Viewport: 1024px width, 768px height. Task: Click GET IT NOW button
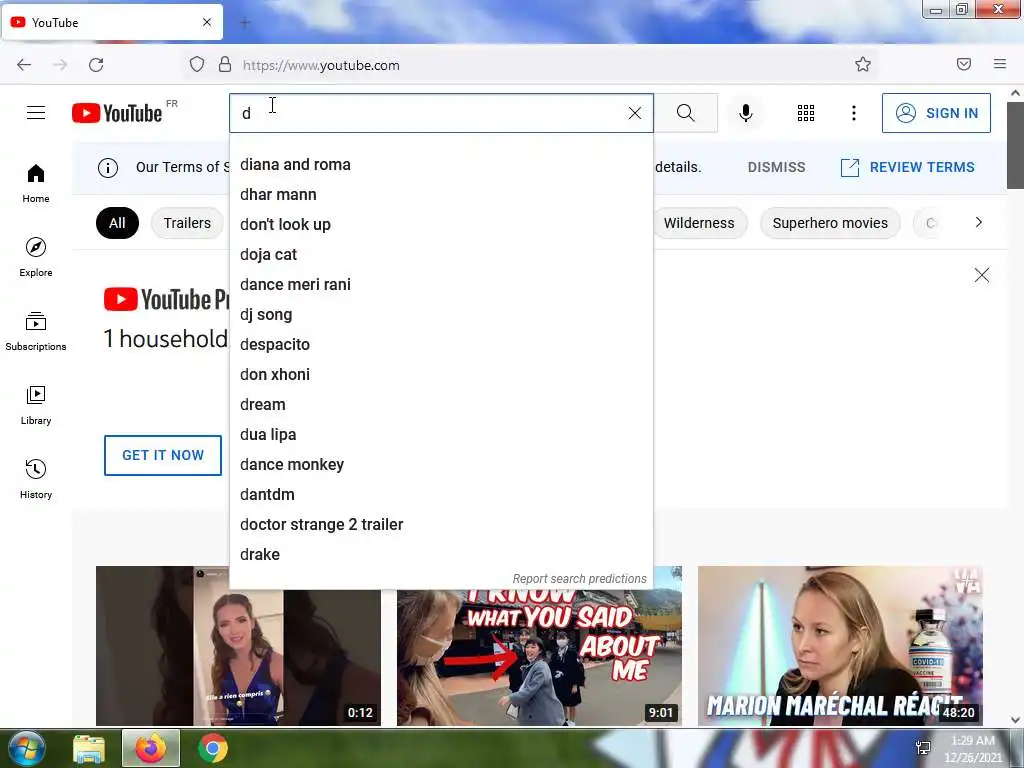coord(163,455)
